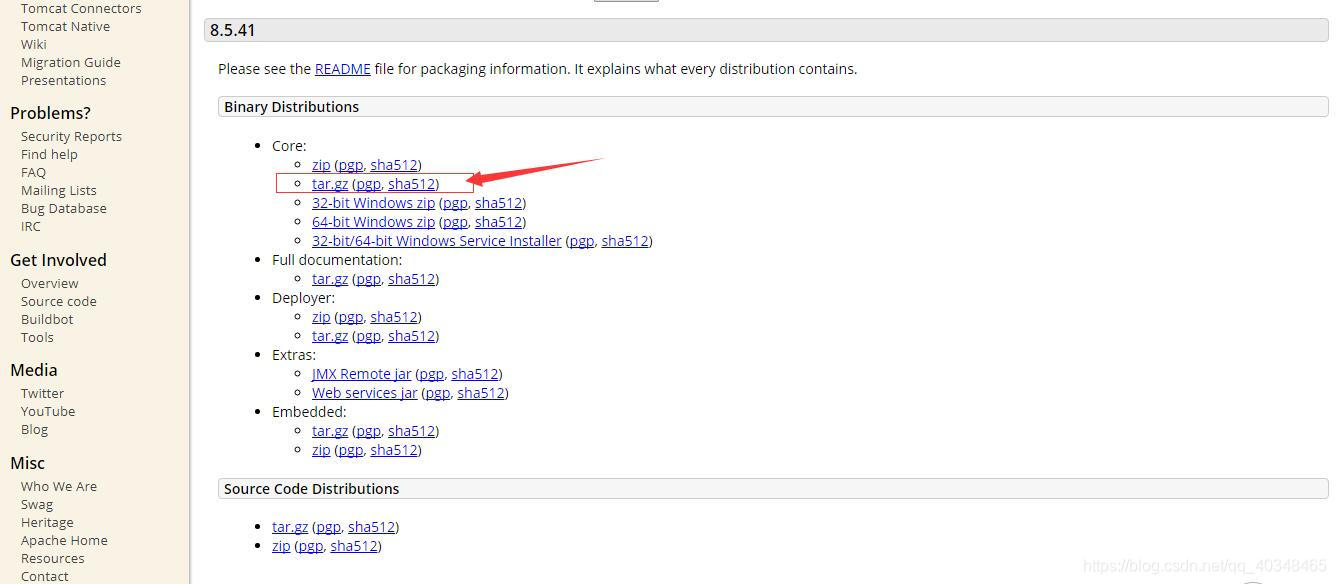1336x584 pixels.
Task: Download 32-bit/64-bit Windows Service Installer
Action: 437,241
